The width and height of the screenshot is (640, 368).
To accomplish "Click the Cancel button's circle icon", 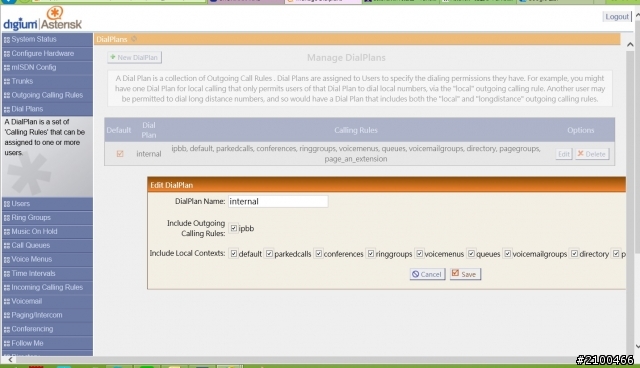I will pyautogui.click(x=416, y=274).
